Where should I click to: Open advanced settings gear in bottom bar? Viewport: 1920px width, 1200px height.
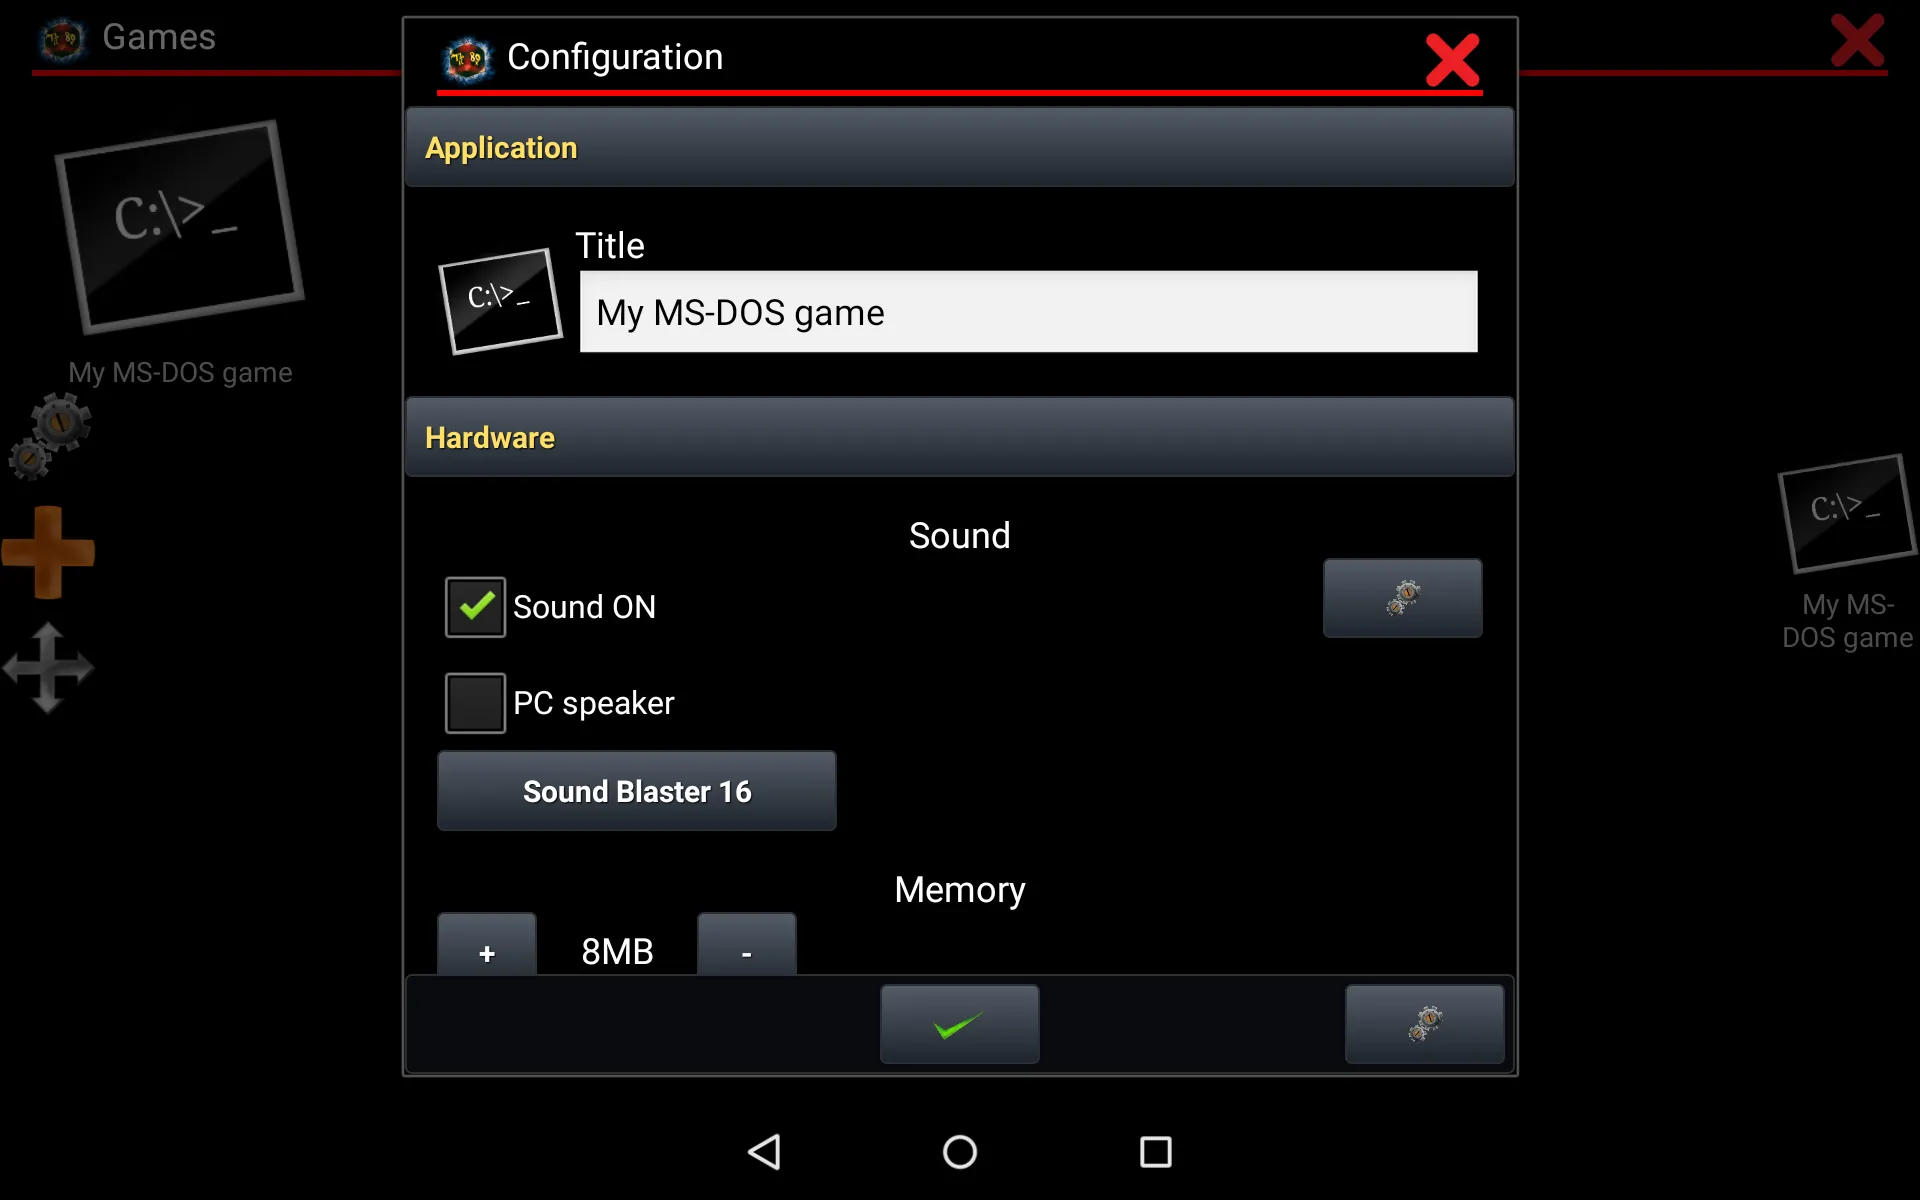coord(1424,1024)
